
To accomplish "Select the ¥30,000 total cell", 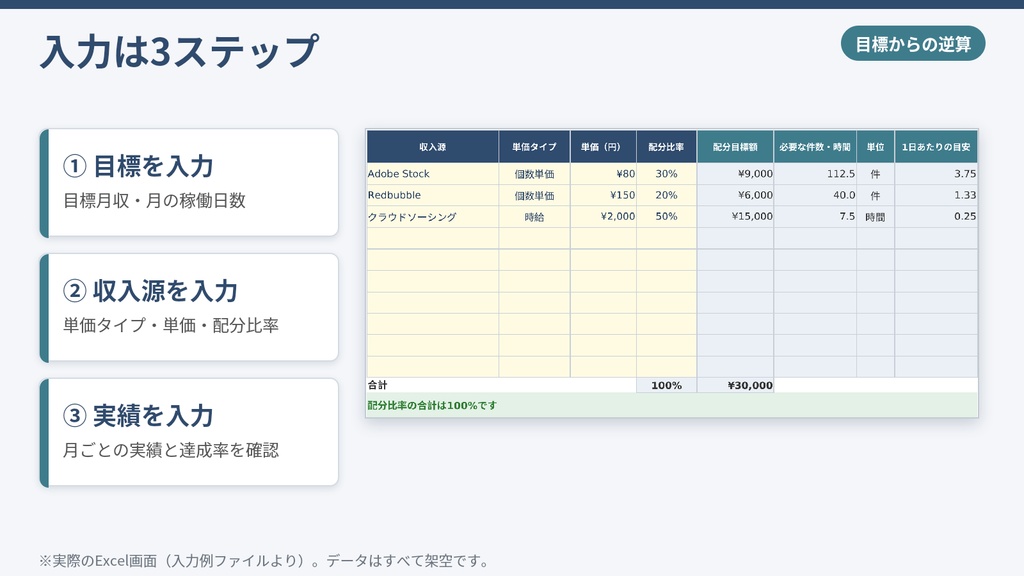I will 735,385.
